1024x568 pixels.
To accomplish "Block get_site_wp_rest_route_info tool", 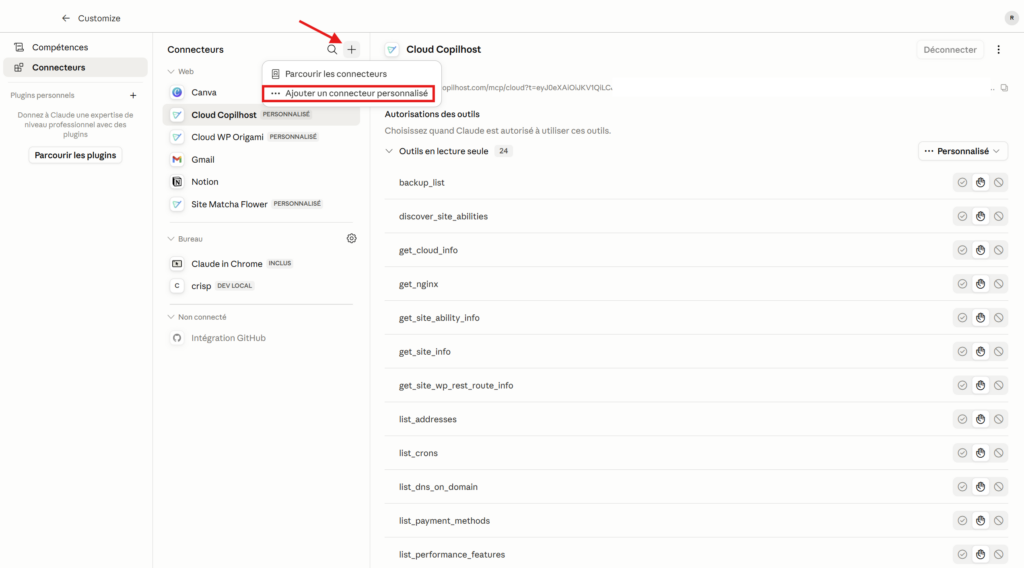I will click(999, 386).
